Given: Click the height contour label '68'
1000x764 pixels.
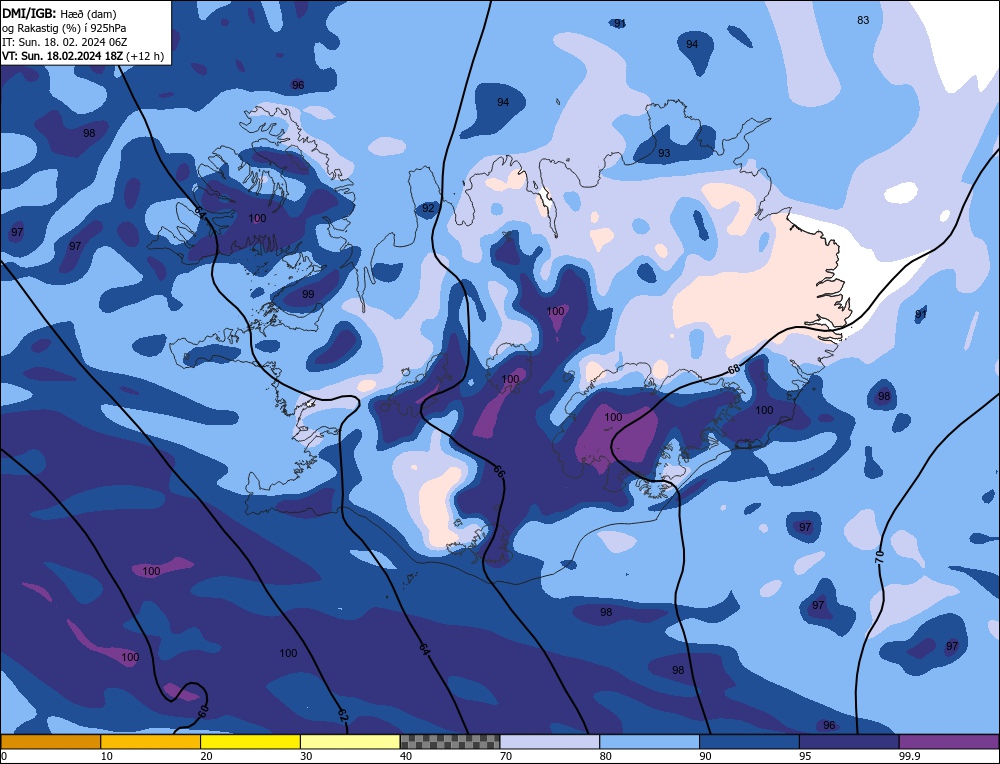Looking at the screenshot, I should (x=733, y=369).
